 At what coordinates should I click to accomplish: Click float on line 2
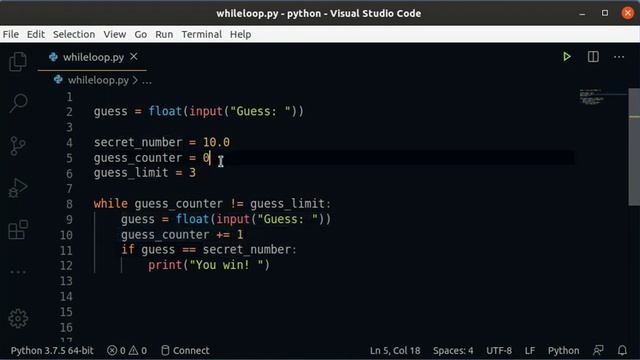tap(165, 111)
